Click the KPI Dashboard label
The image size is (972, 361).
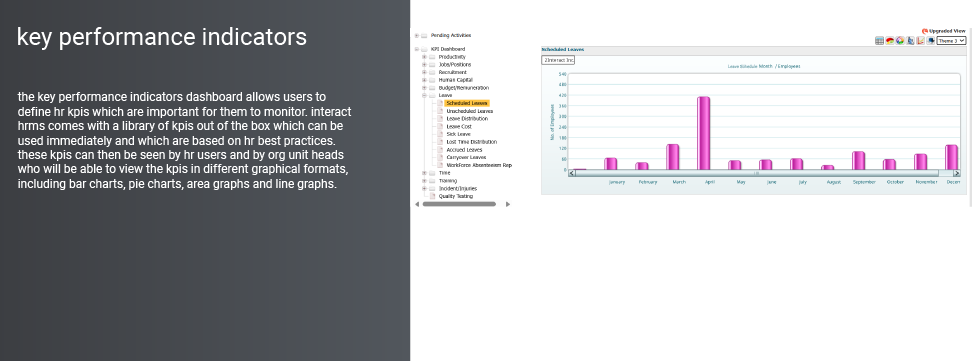click(x=448, y=49)
